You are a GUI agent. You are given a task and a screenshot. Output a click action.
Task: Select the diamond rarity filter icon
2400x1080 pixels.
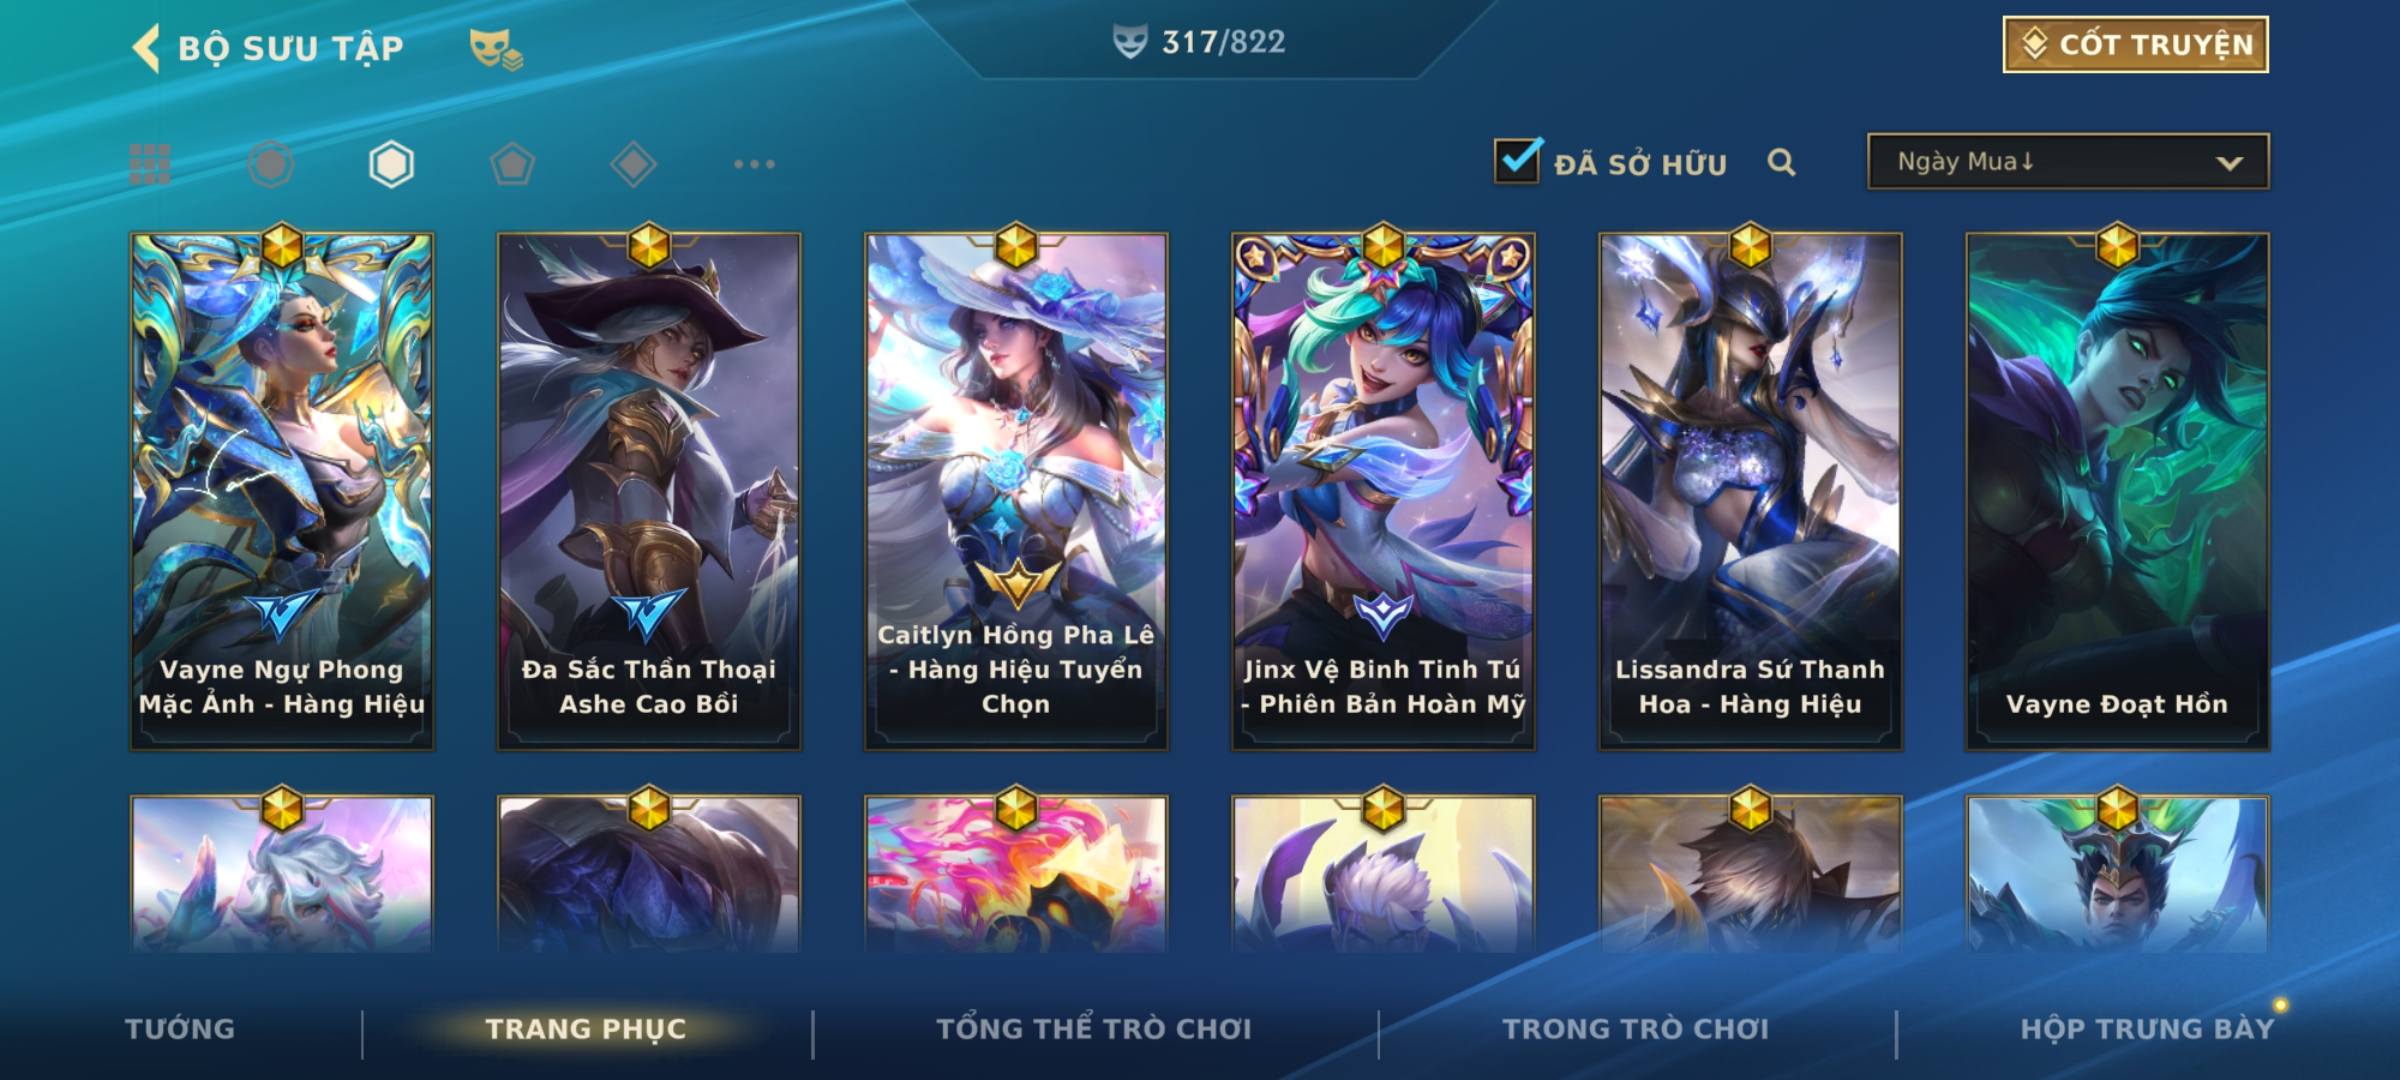click(633, 164)
